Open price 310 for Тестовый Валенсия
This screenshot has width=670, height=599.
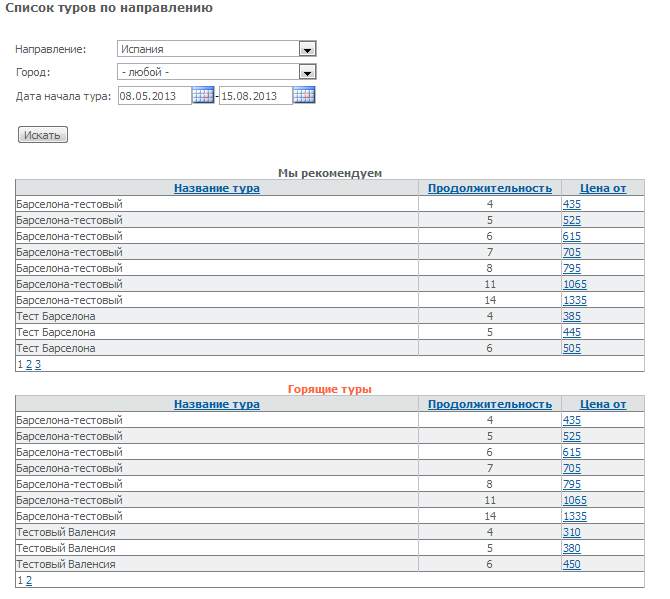point(571,532)
